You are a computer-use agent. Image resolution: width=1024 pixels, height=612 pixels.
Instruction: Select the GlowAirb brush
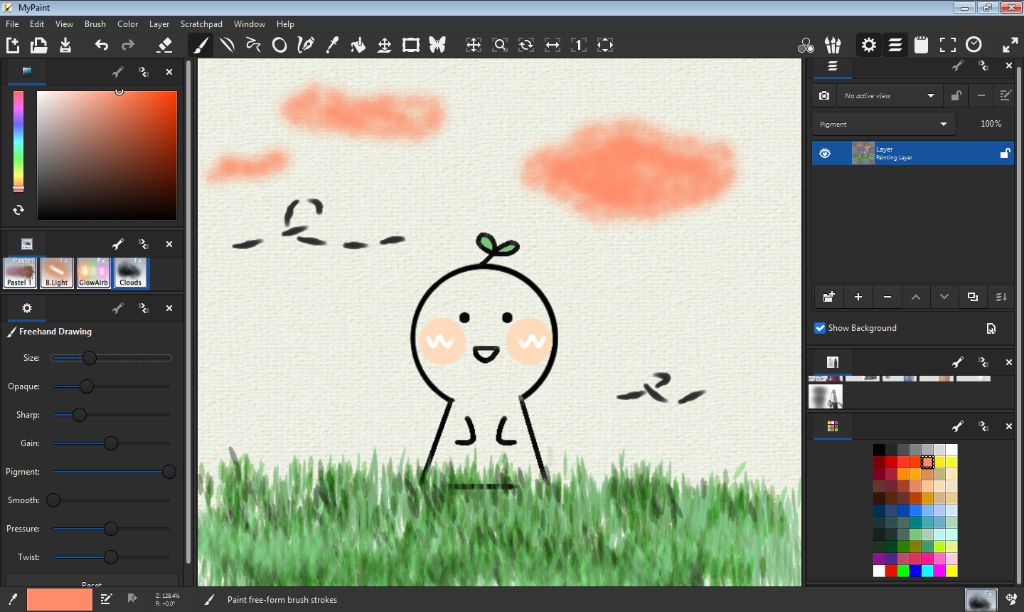coord(93,273)
